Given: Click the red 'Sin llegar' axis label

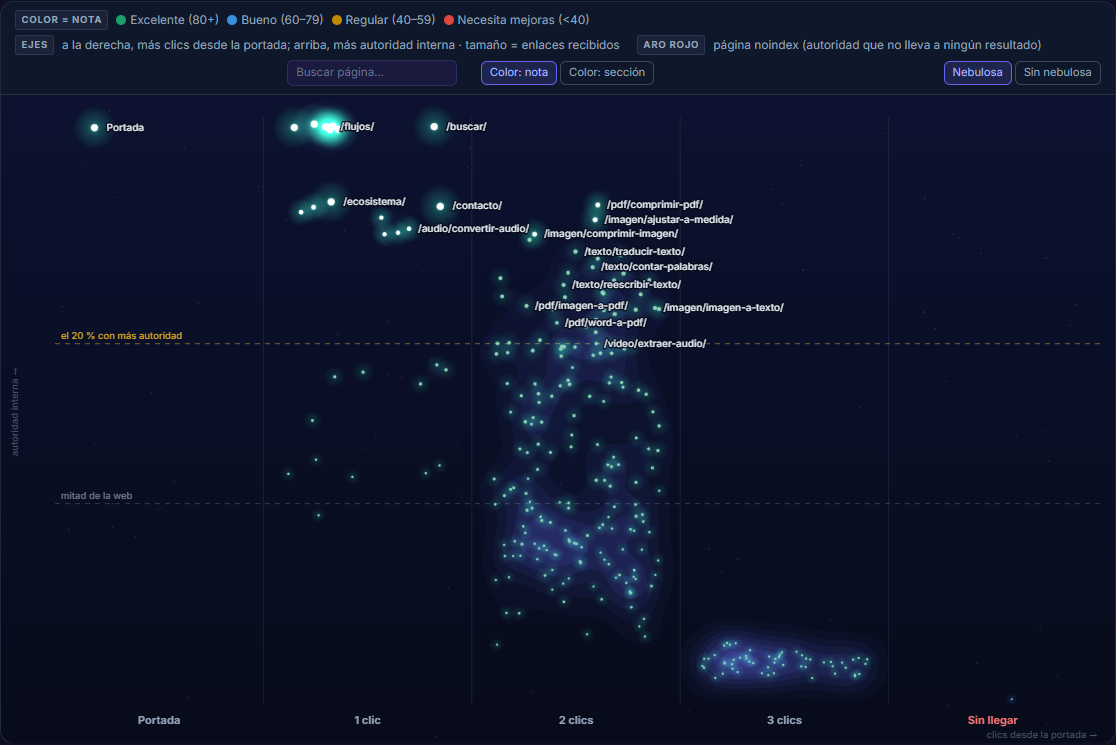Looking at the screenshot, I should pos(992,720).
